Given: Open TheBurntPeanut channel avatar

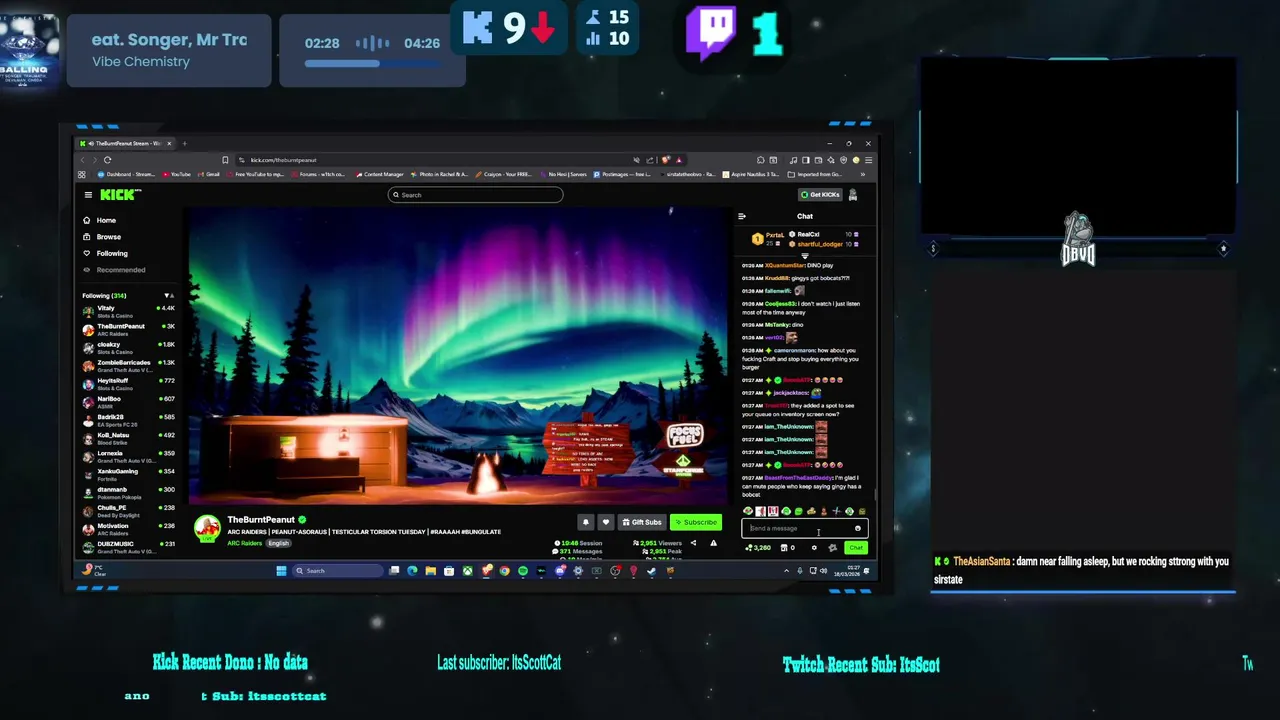Looking at the screenshot, I should tap(207, 528).
